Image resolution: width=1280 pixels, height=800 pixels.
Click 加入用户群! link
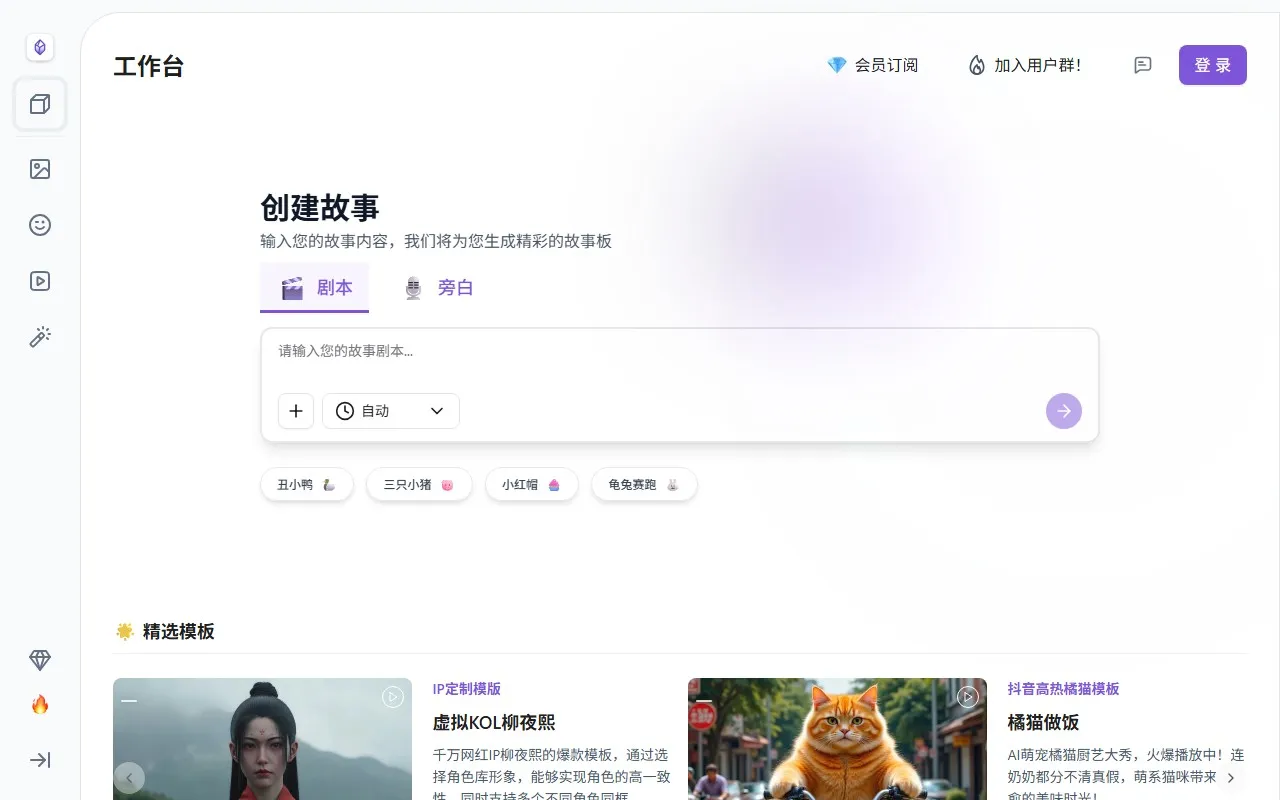(1024, 65)
